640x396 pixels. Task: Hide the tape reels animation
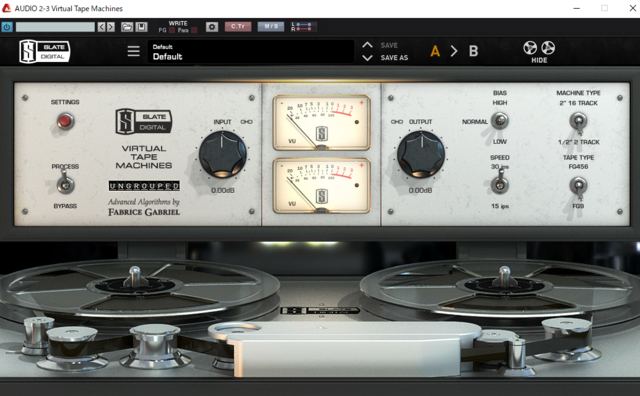pos(539,60)
